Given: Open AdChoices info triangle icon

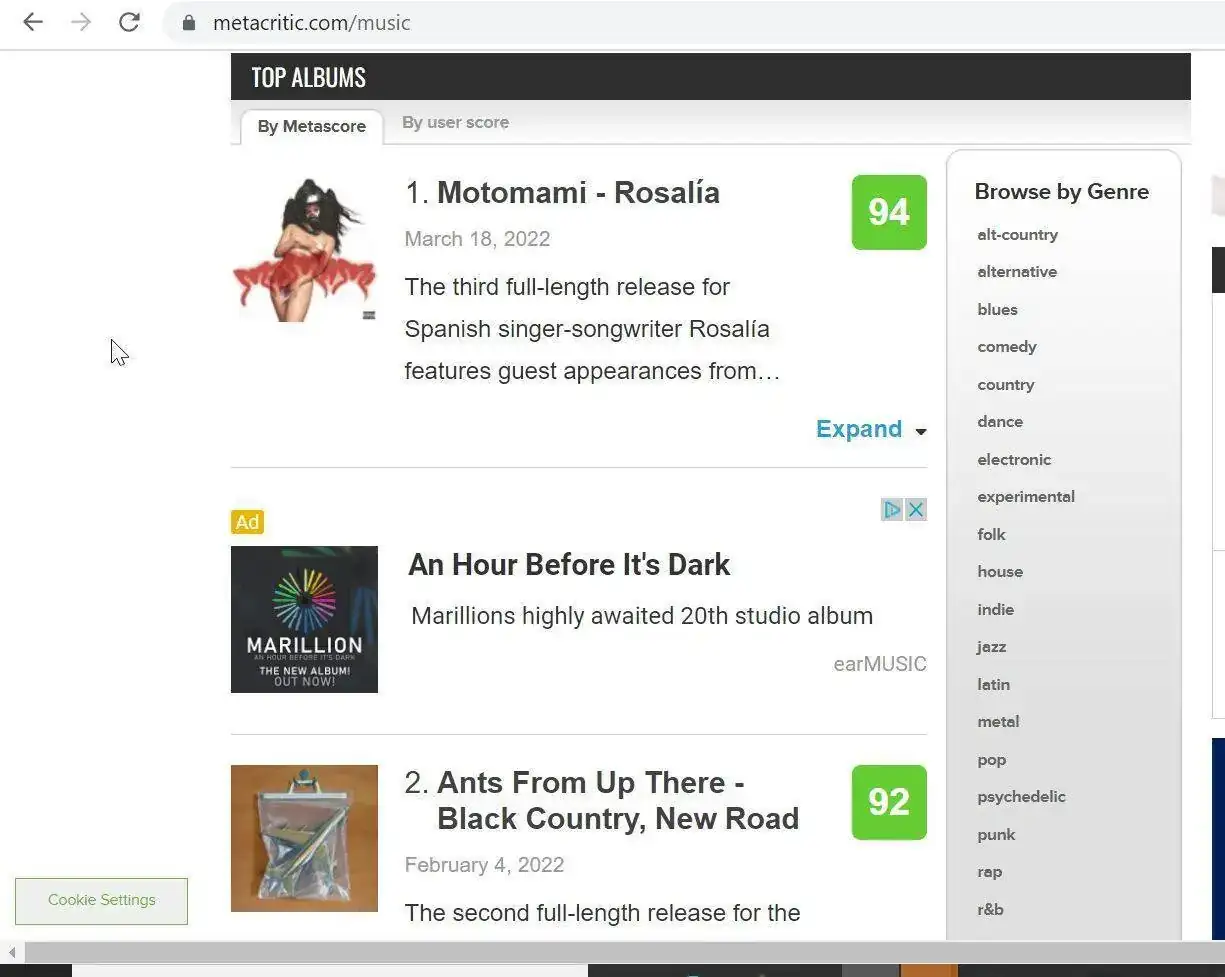Looking at the screenshot, I should pyautogui.click(x=892, y=510).
